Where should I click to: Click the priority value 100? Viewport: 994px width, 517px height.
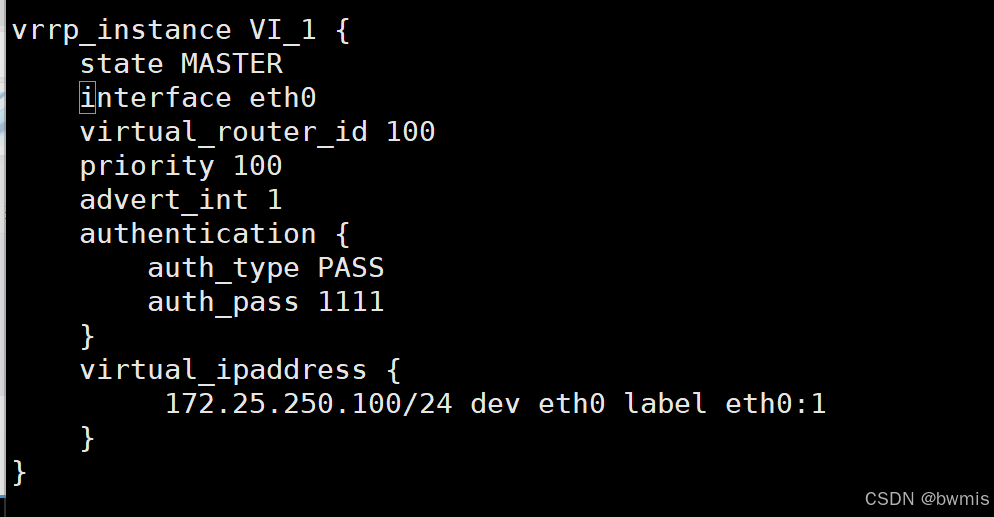(257, 166)
